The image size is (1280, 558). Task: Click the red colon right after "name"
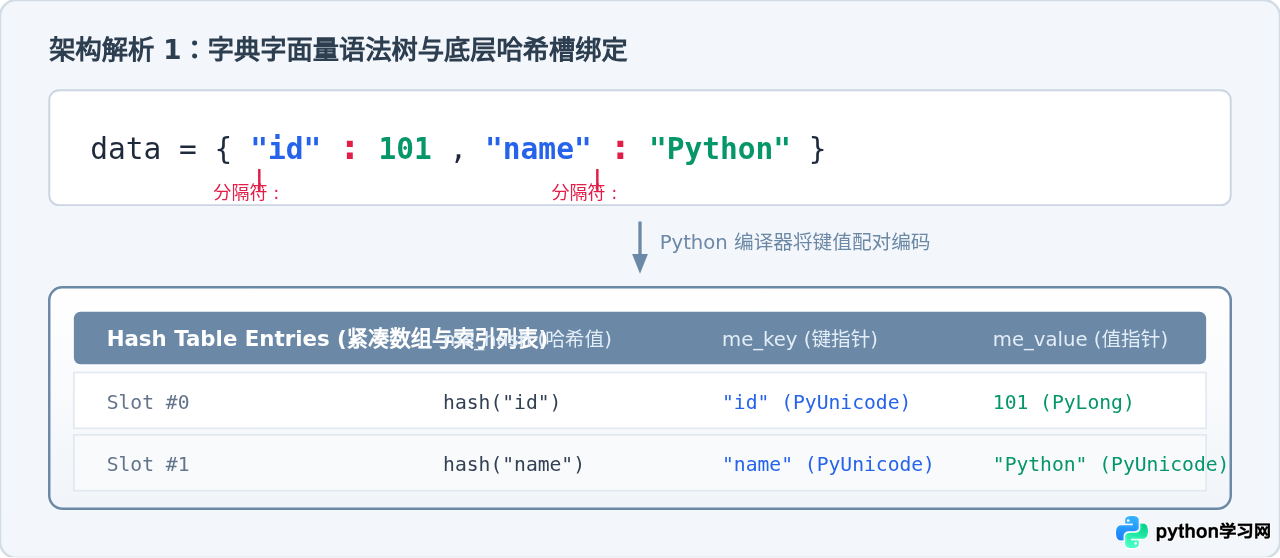620,150
